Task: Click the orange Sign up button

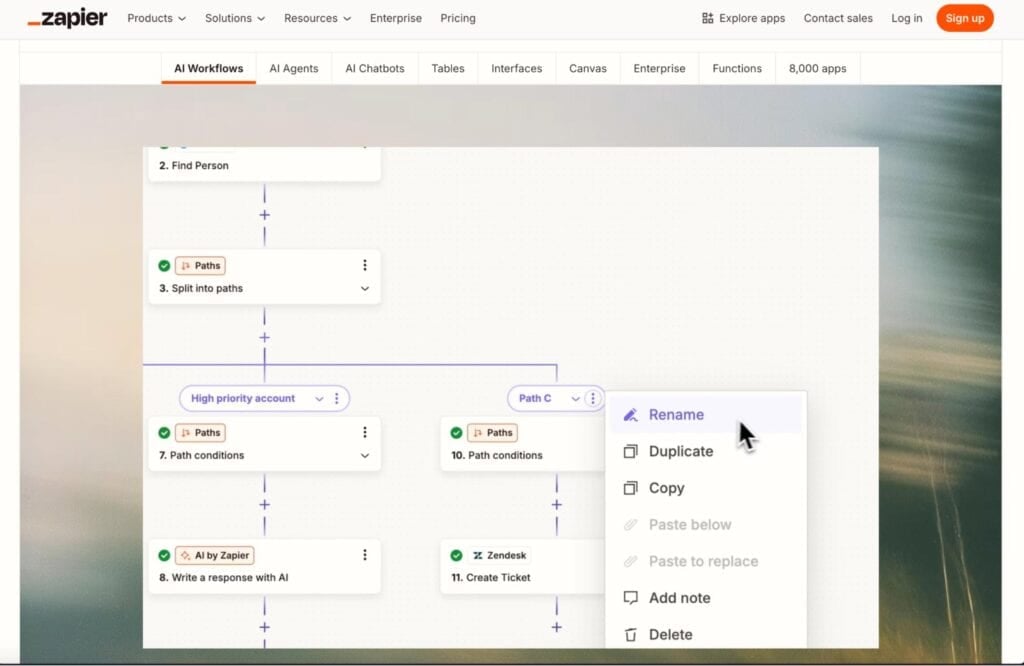Action: pyautogui.click(x=965, y=18)
